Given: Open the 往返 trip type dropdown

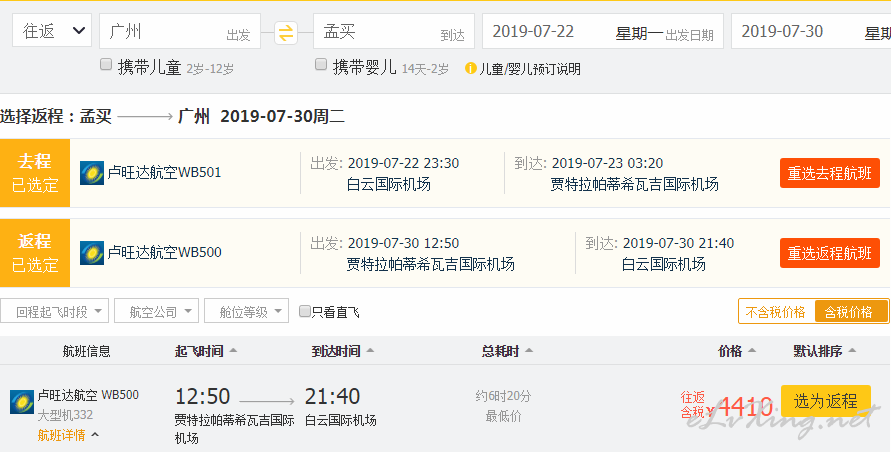Looking at the screenshot, I should (x=52, y=31).
